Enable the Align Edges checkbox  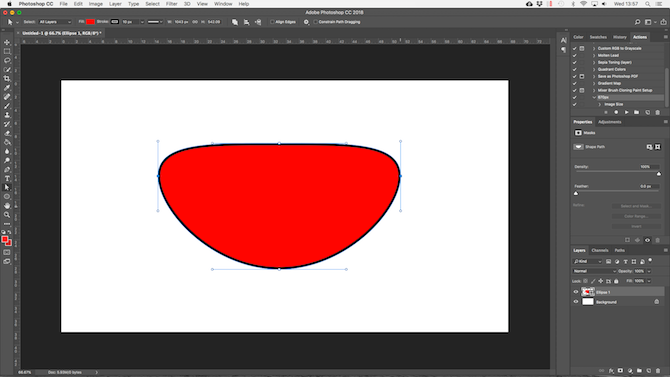[272, 22]
